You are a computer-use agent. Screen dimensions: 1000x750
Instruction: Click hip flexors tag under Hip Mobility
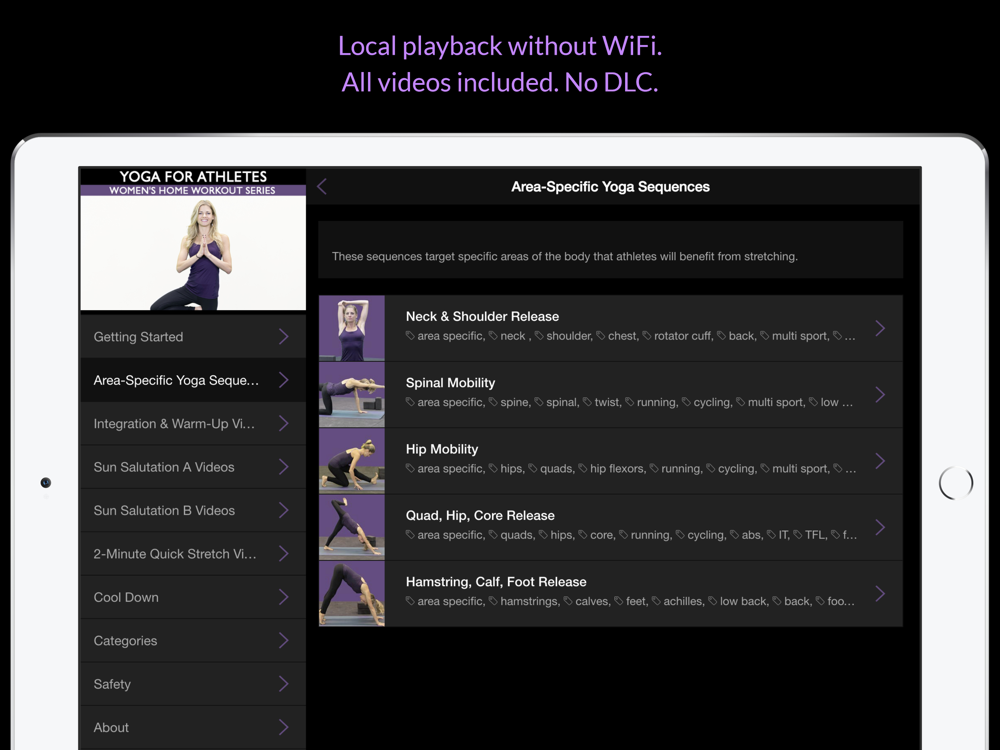(x=611, y=469)
